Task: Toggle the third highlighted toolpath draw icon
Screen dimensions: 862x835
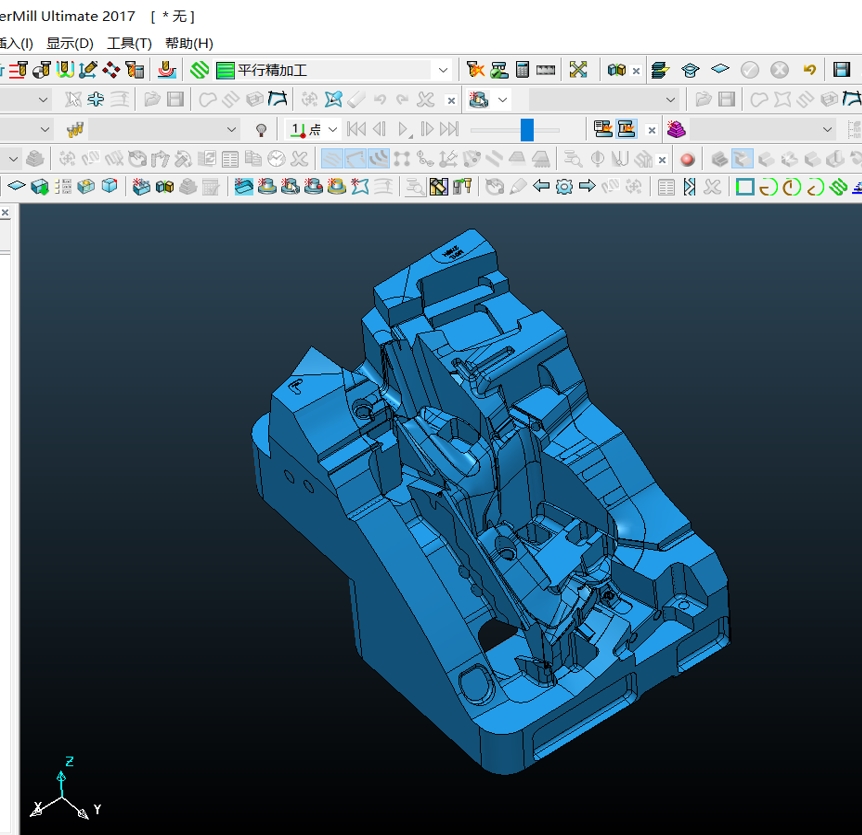Action: [x=378, y=159]
